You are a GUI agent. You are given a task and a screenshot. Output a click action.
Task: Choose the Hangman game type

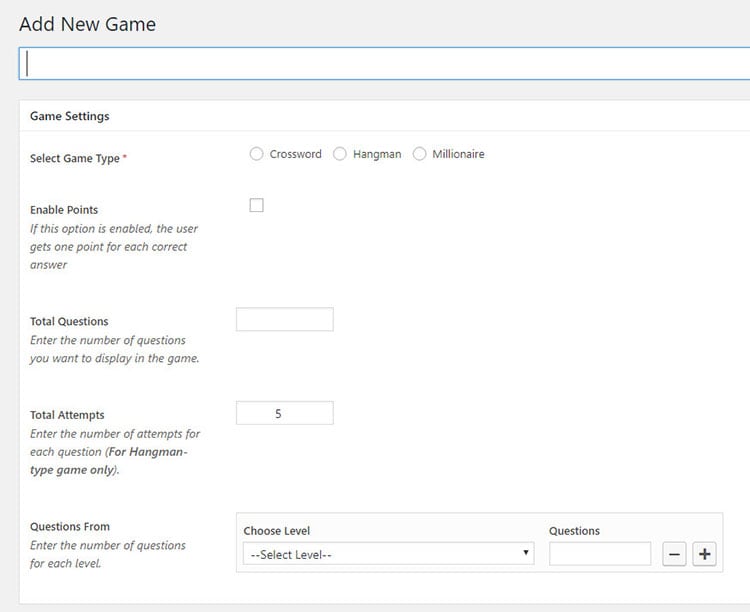pos(340,154)
